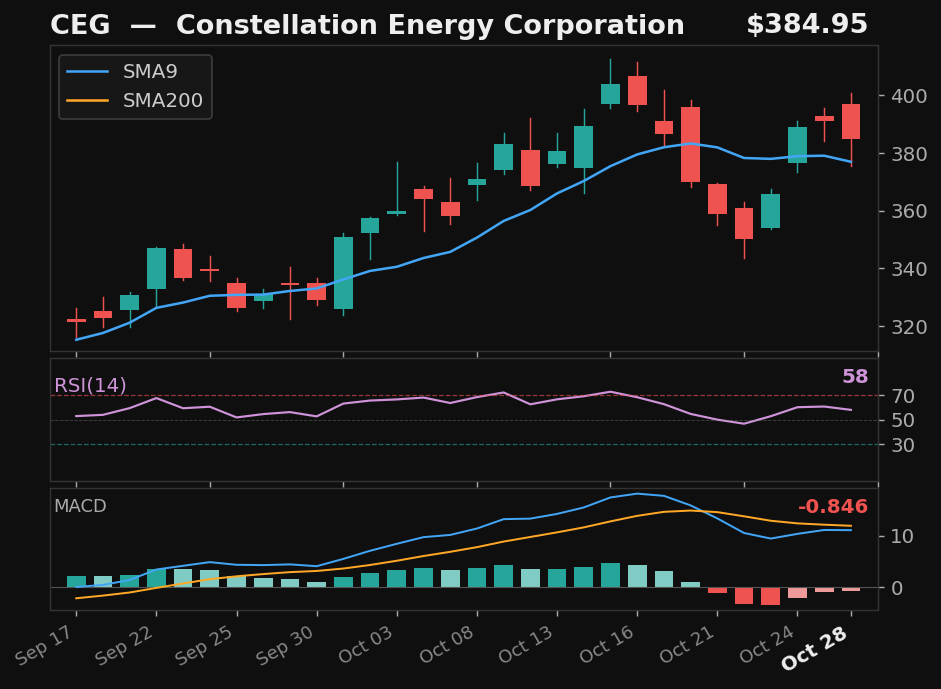Click the RSI value 58
941x689 pixels.
click(855, 376)
